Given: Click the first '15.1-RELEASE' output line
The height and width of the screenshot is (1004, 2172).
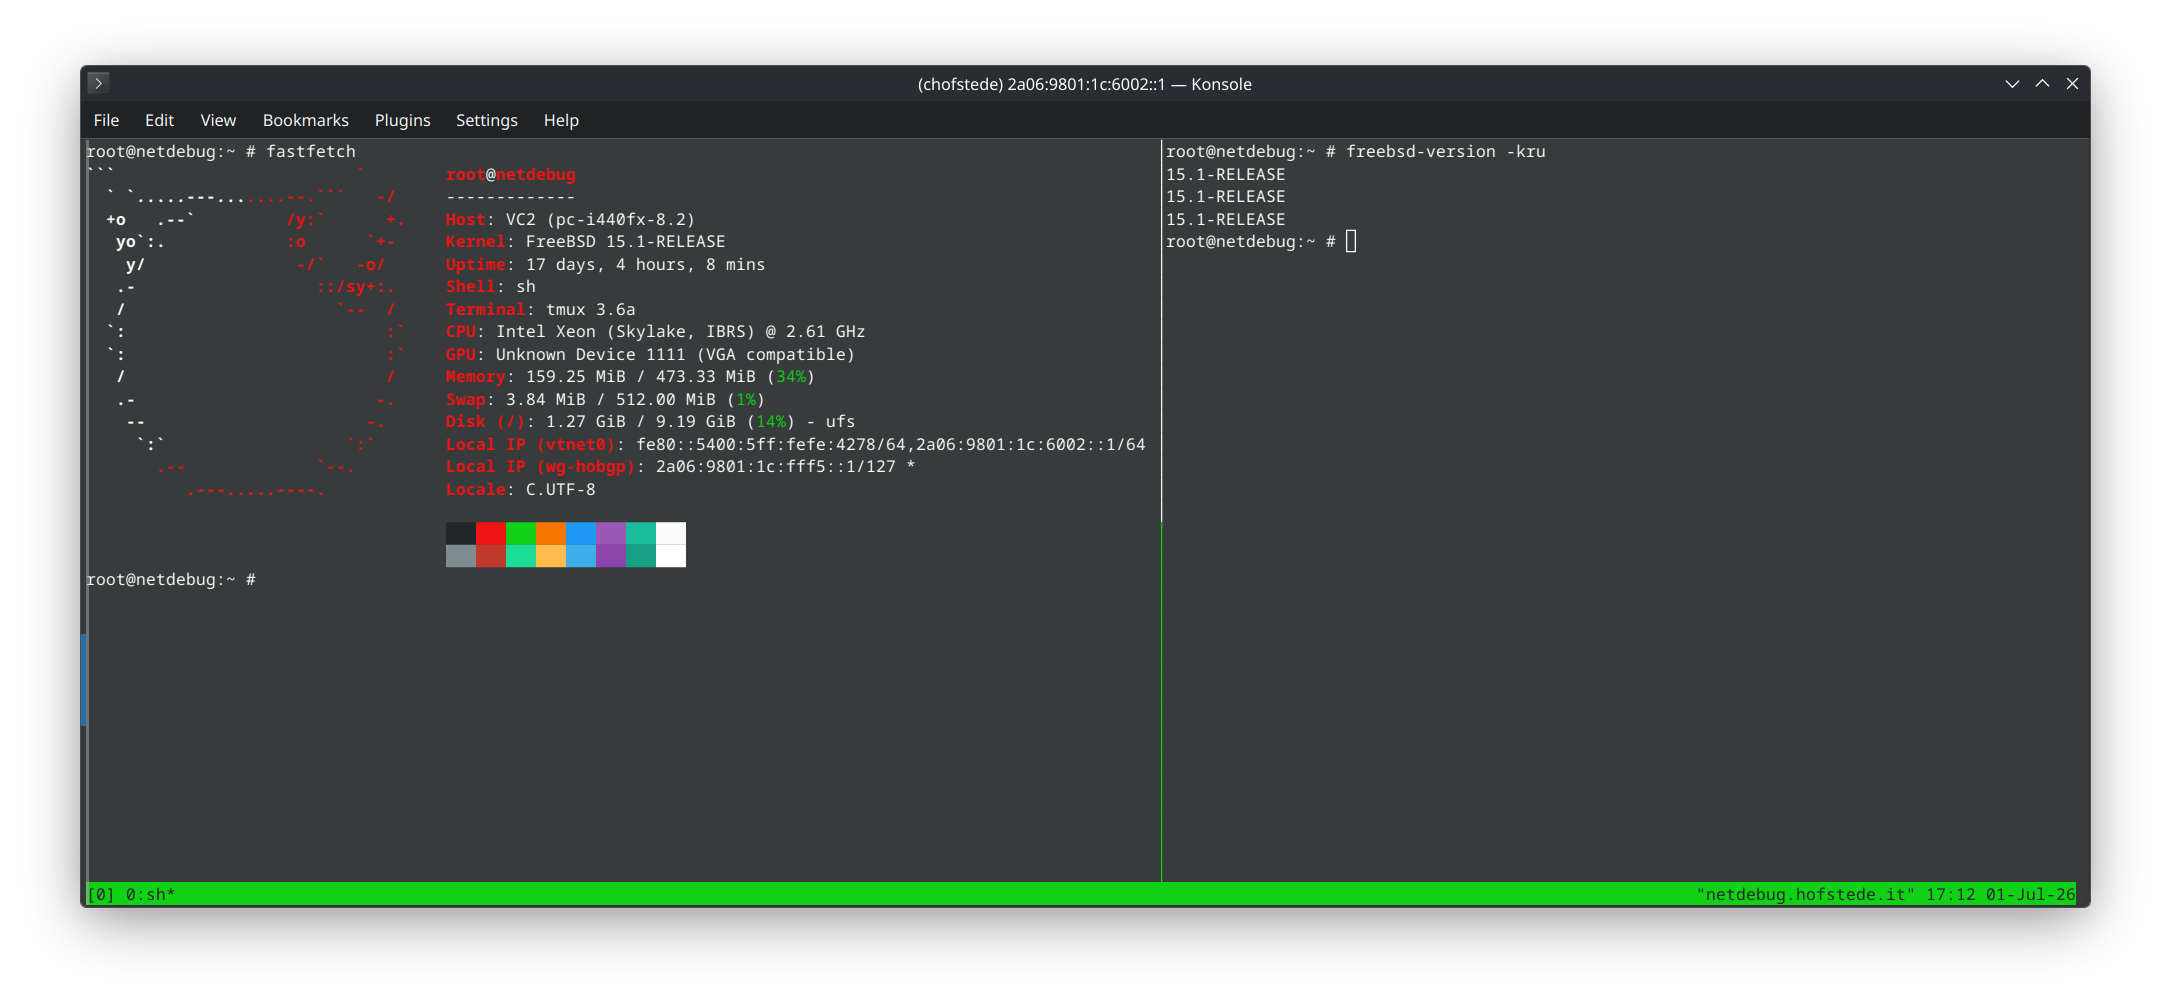Looking at the screenshot, I should point(1226,174).
